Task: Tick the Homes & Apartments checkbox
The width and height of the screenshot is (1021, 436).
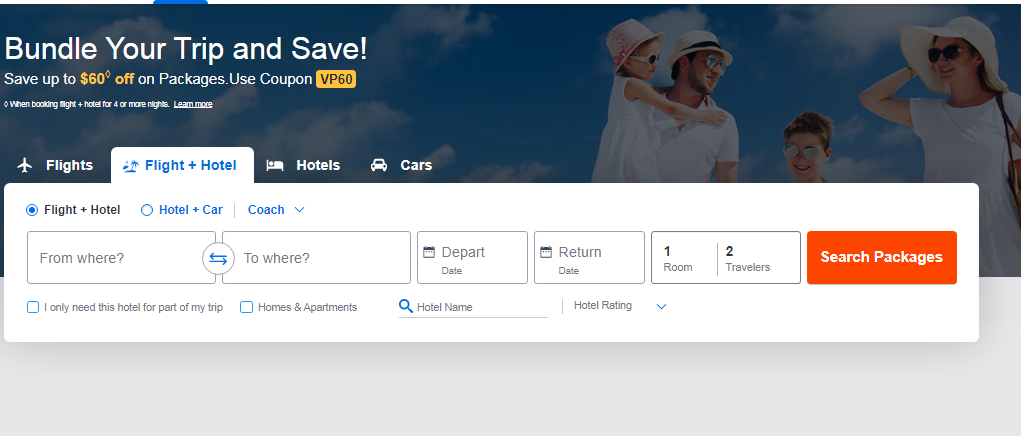Action: (247, 307)
